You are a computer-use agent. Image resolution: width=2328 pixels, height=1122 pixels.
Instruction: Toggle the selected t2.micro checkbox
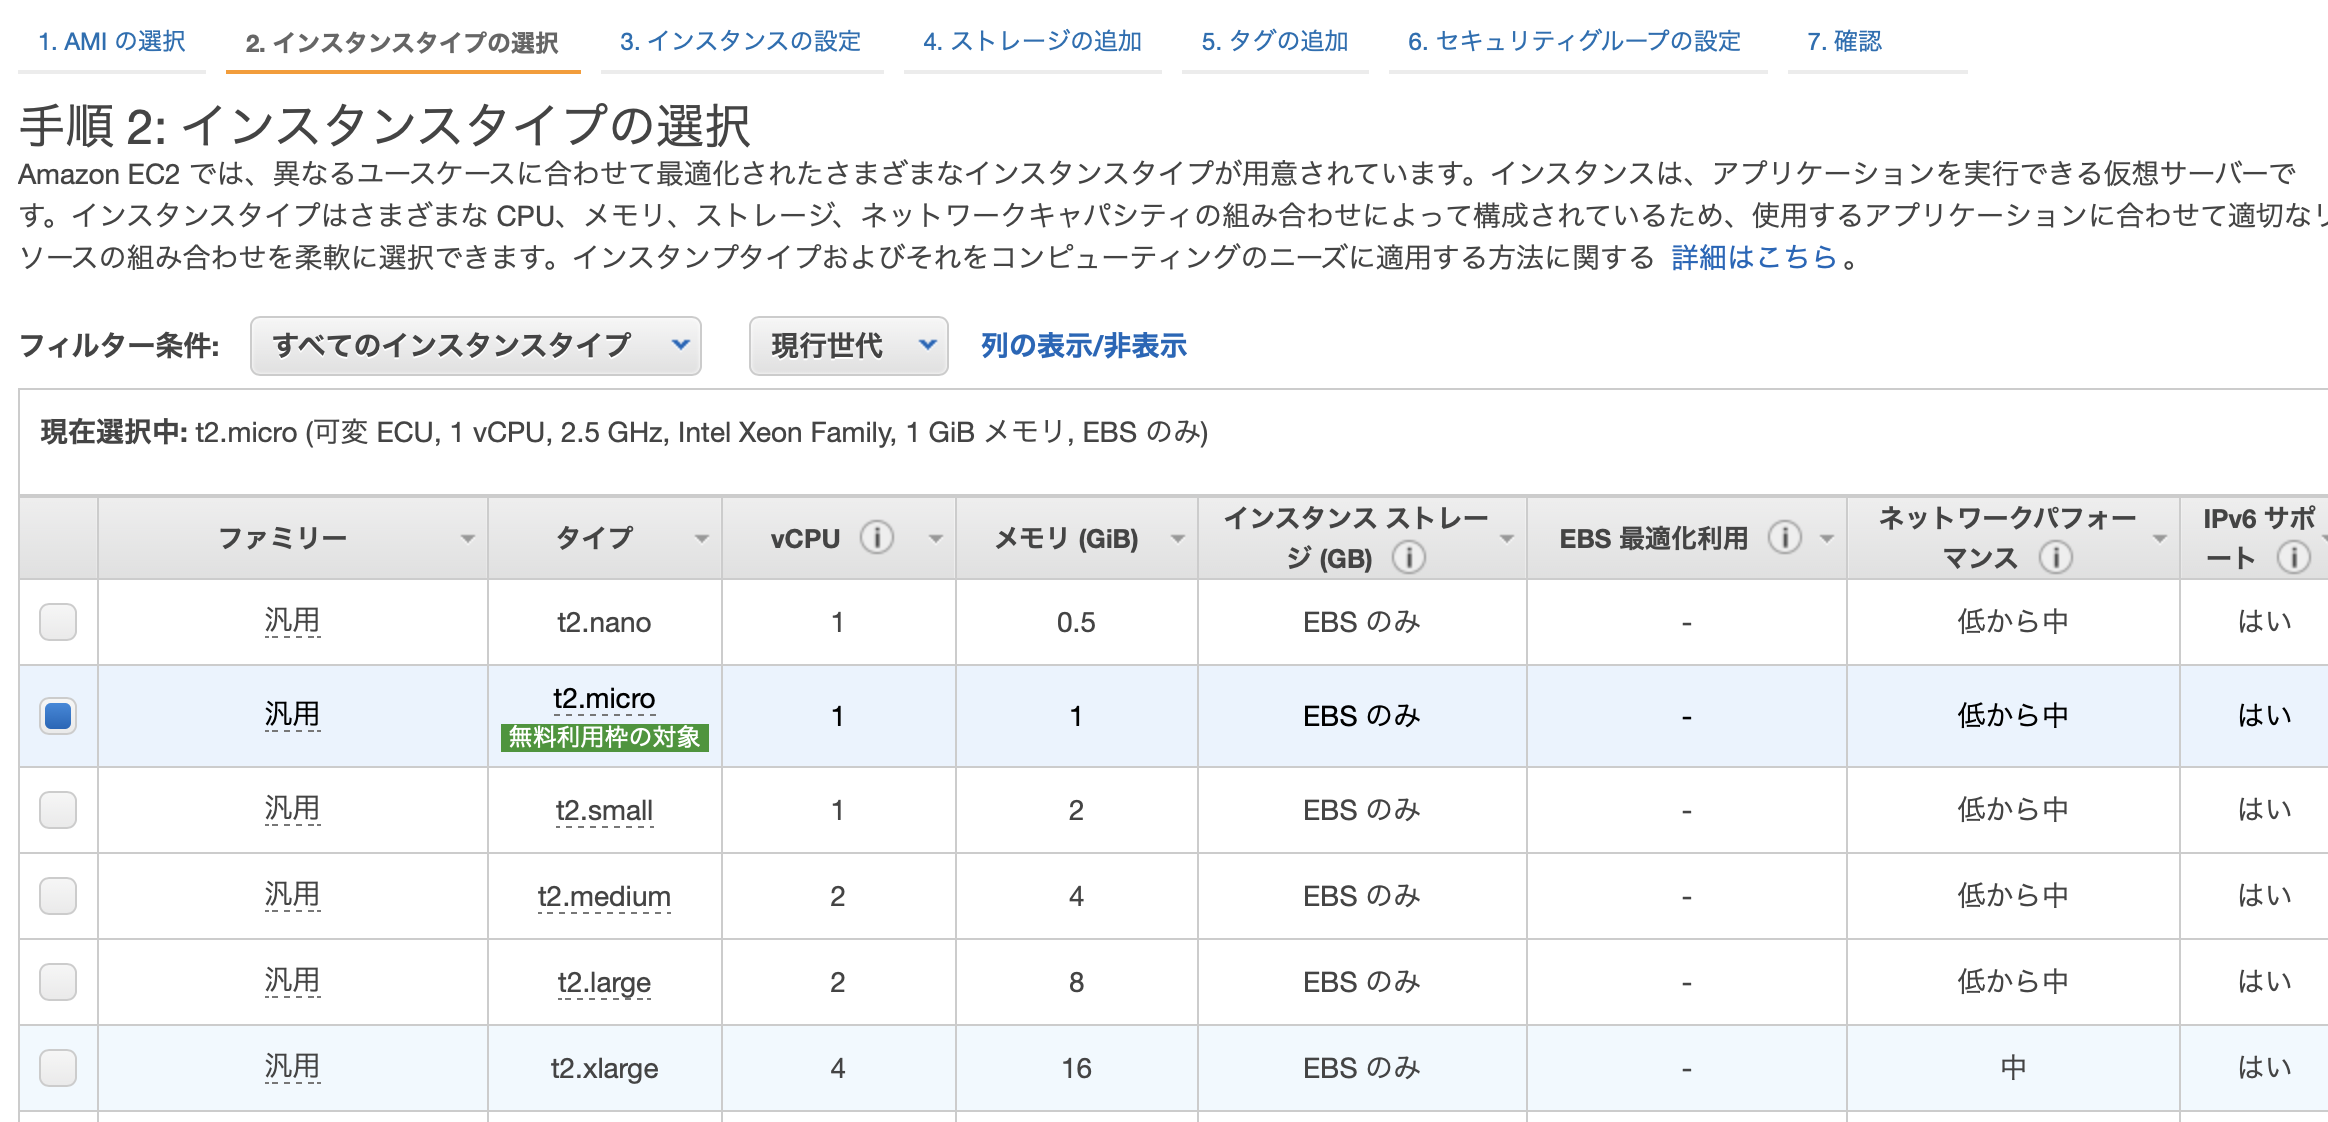(x=58, y=716)
